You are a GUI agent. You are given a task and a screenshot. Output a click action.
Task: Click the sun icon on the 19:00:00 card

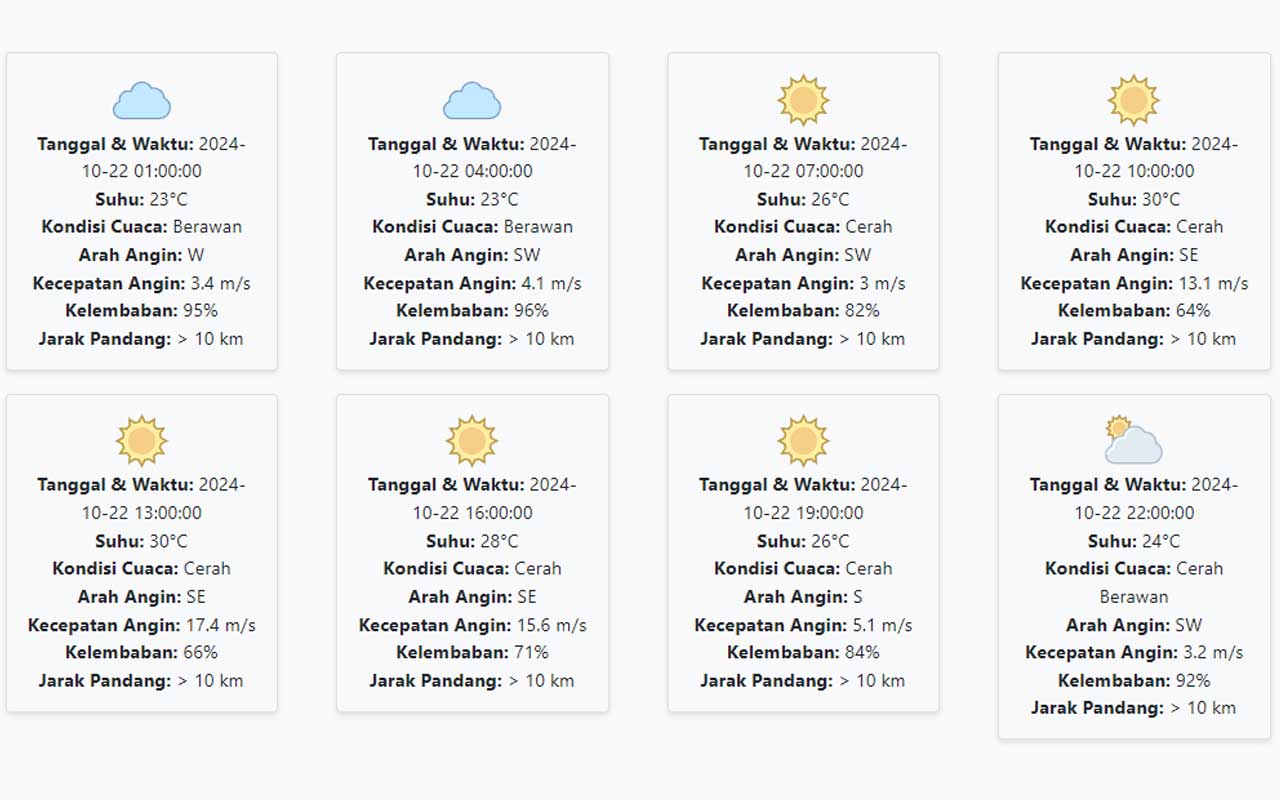[803, 441]
